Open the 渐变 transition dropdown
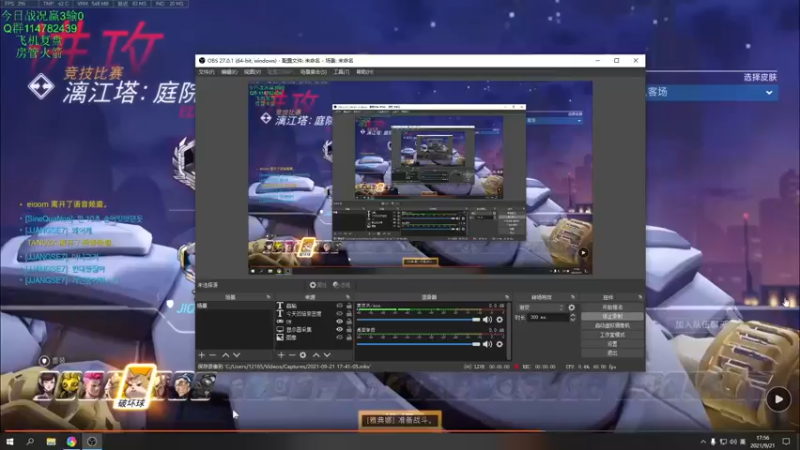Screen dimensions: 800x450 [541, 308]
